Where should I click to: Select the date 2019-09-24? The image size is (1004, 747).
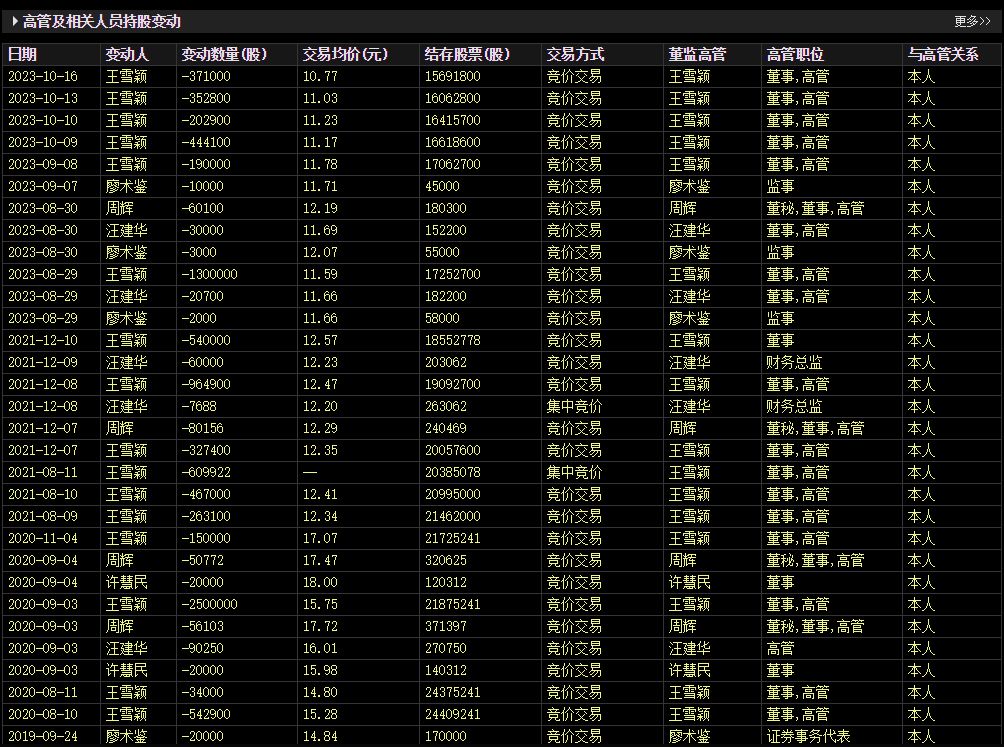click(43, 736)
